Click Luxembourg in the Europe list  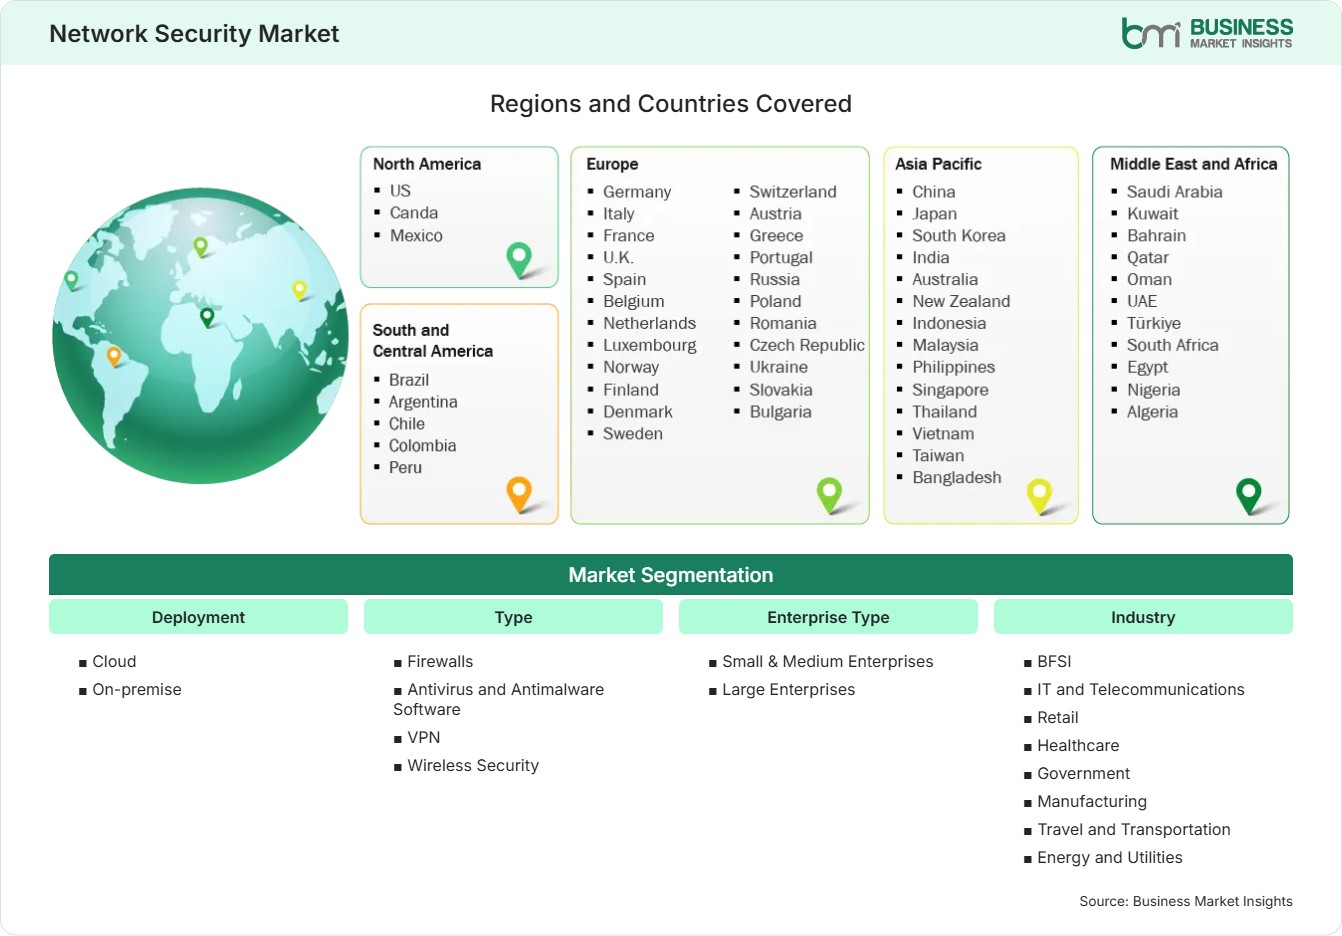650,346
